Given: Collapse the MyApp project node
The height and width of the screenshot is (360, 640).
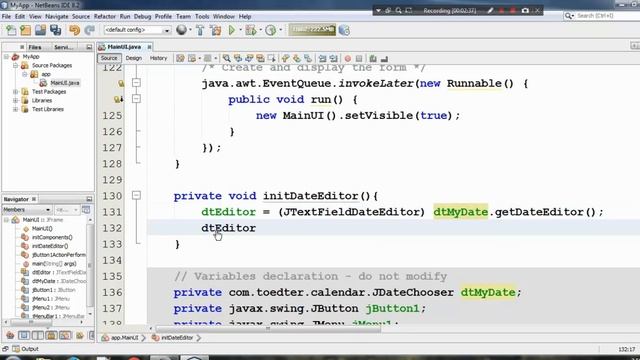Looking at the screenshot, I should 6,57.
